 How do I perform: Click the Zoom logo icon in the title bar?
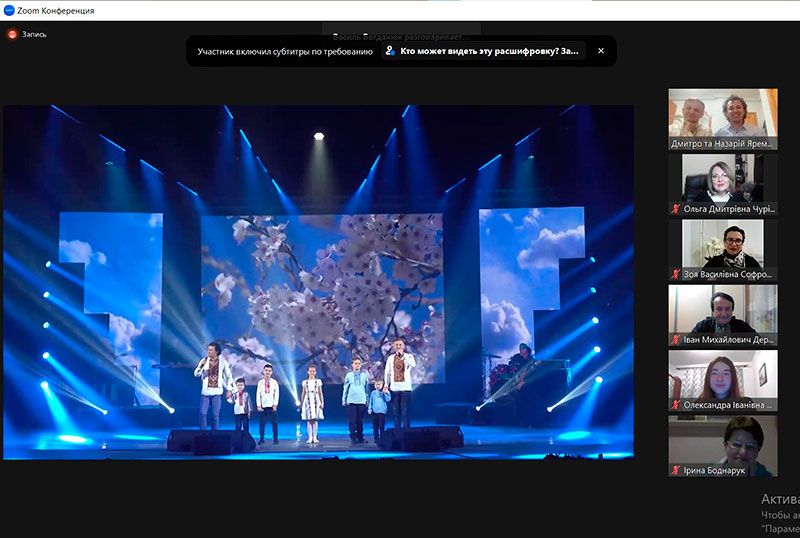point(9,10)
